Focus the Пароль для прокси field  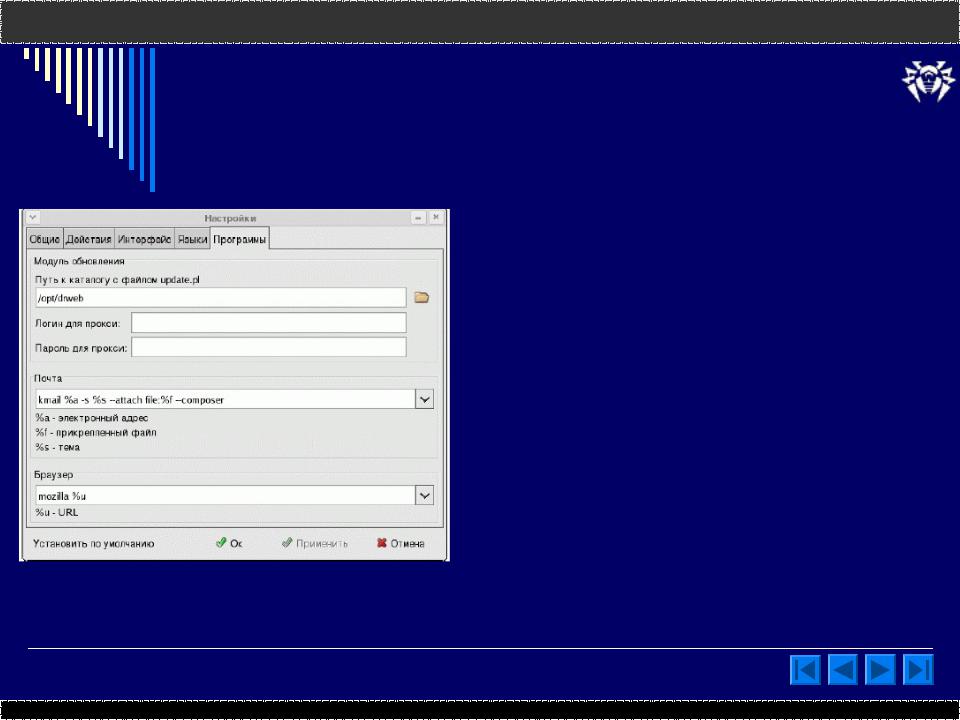(x=269, y=347)
